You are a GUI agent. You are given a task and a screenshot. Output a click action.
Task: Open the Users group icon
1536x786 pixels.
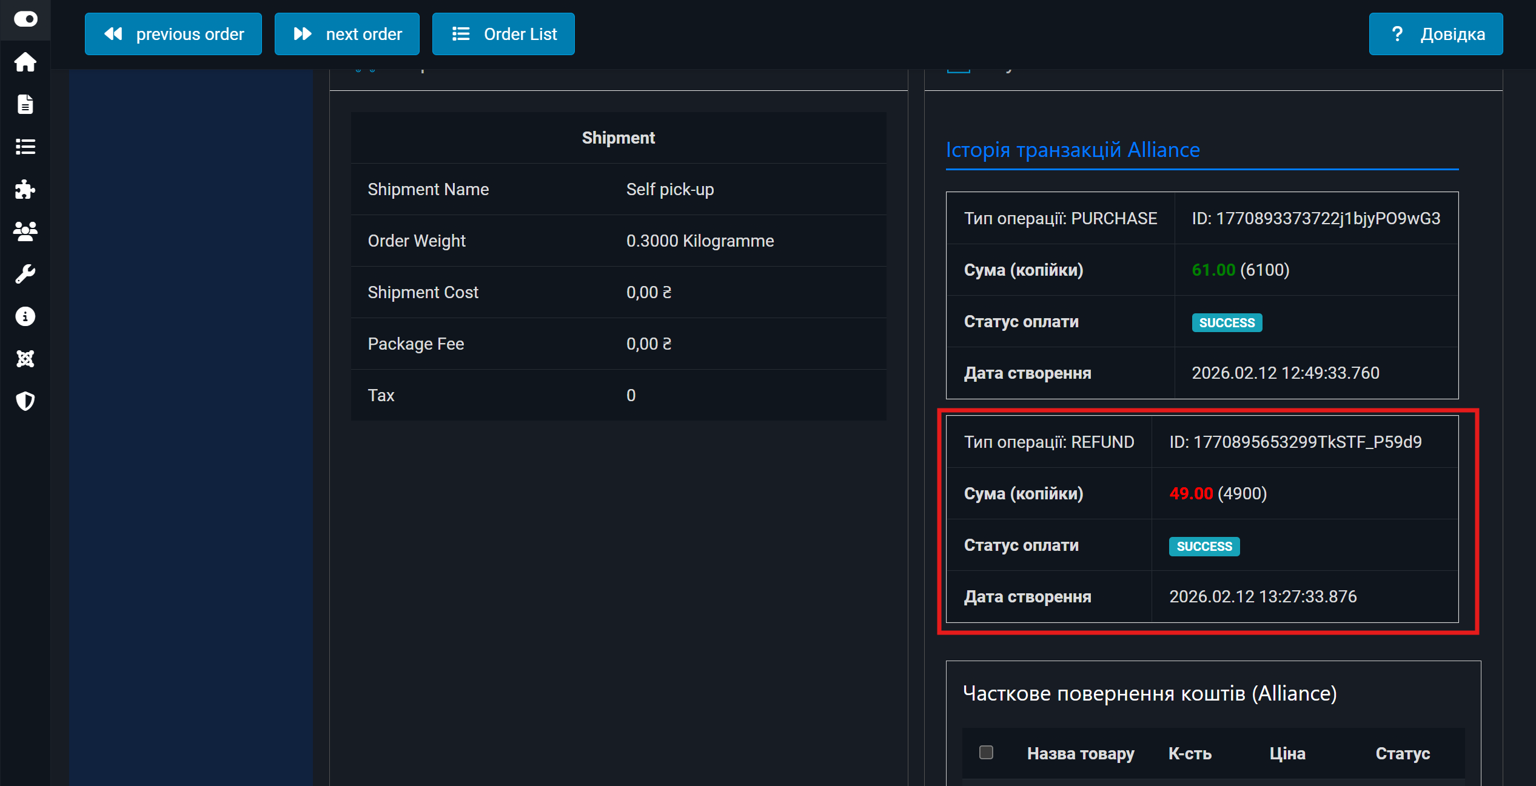(x=25, y=232)
